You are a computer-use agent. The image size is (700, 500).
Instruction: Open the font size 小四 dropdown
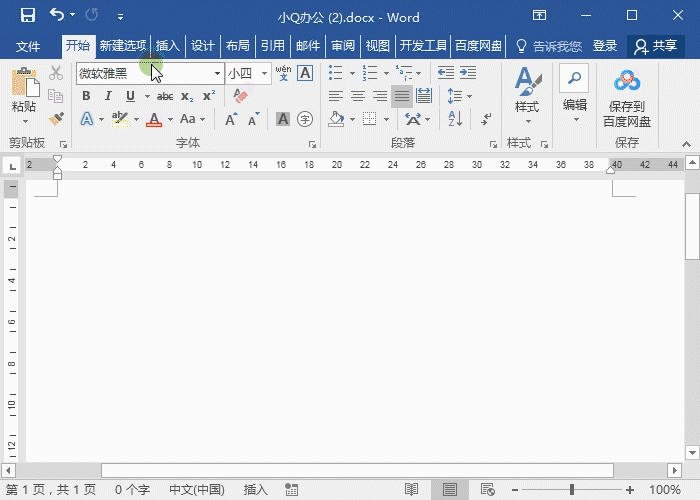[265, 73]
